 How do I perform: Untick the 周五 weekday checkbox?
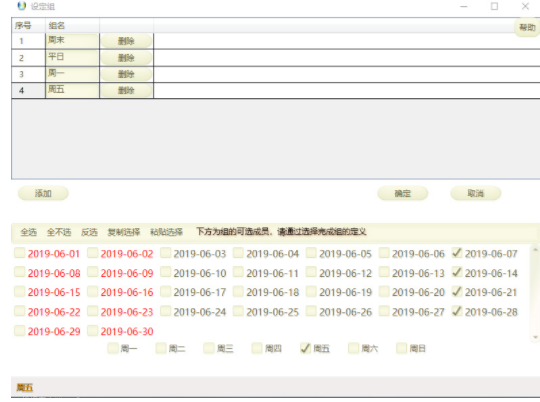(x=305, y=348)
